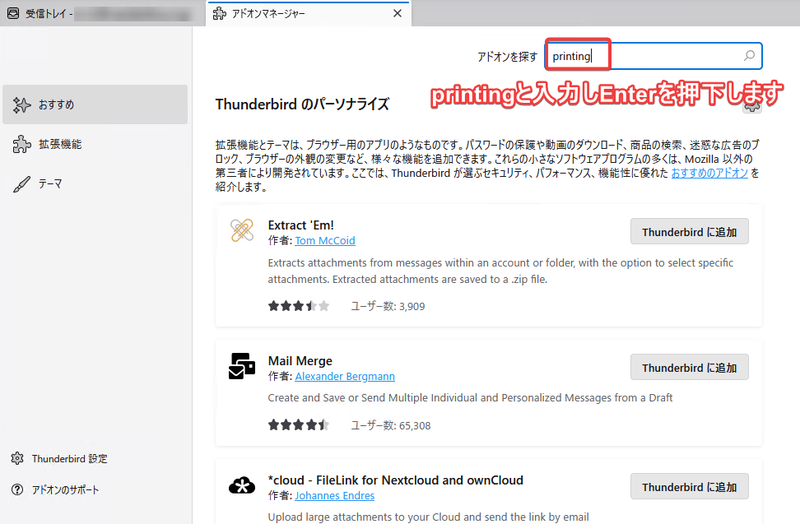This screenshot has height=524, width=800.
Task: Click the Mail Merge envelope icon
Action: click(x=242, y=366)
